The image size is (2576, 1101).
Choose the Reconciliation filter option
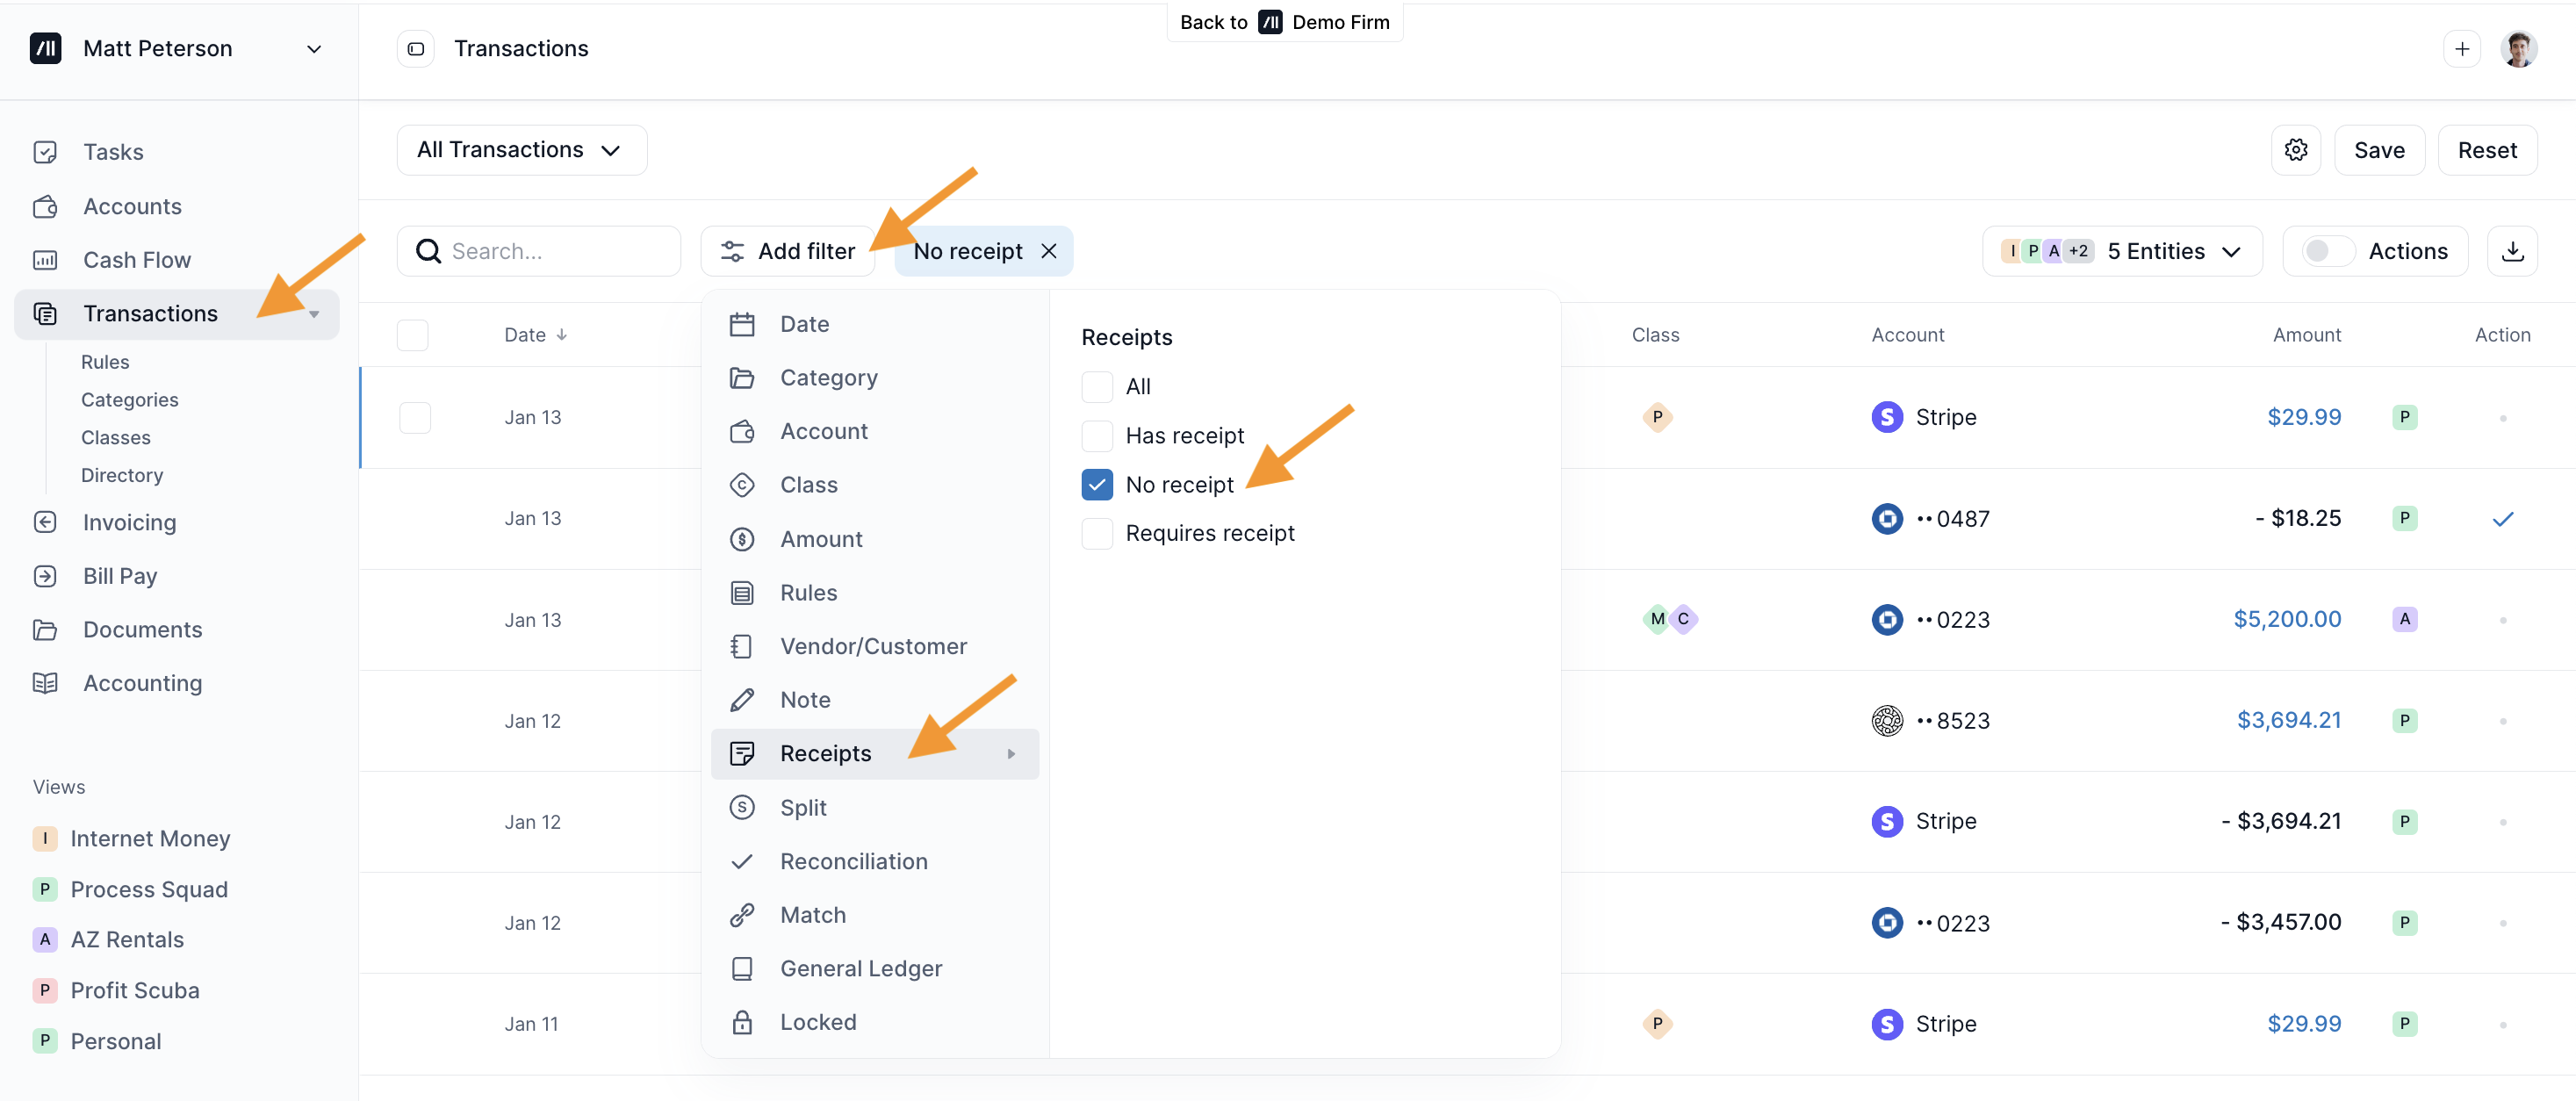point(853,861)
